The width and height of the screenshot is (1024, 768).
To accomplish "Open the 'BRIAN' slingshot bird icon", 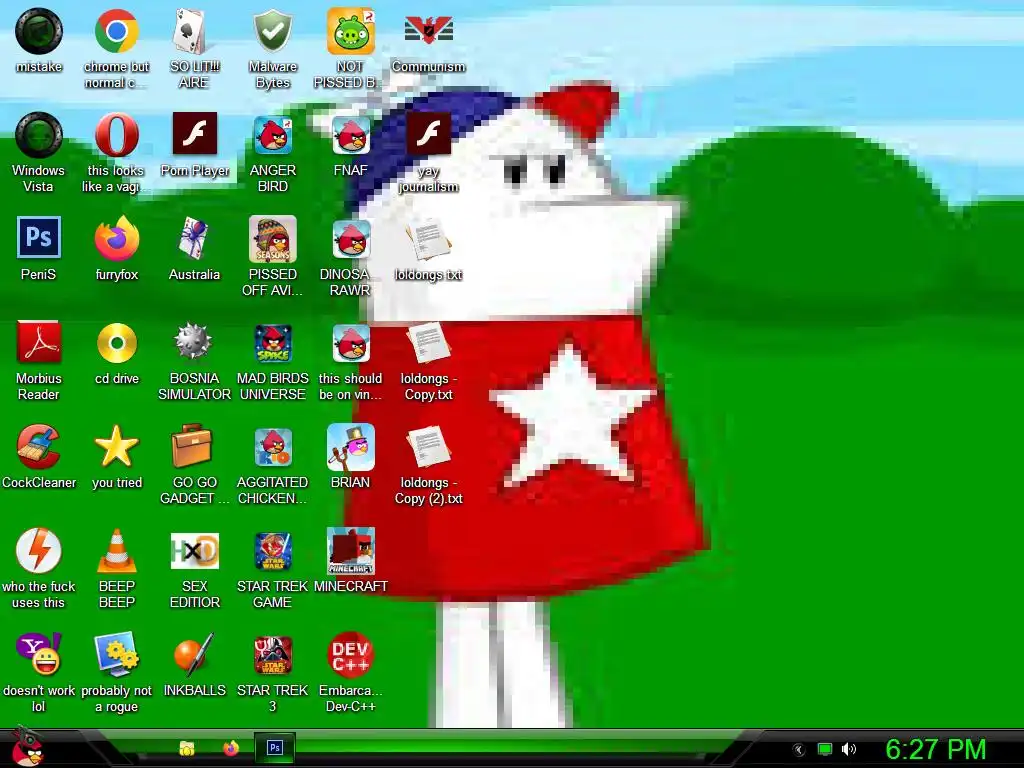I will [351, 447].
